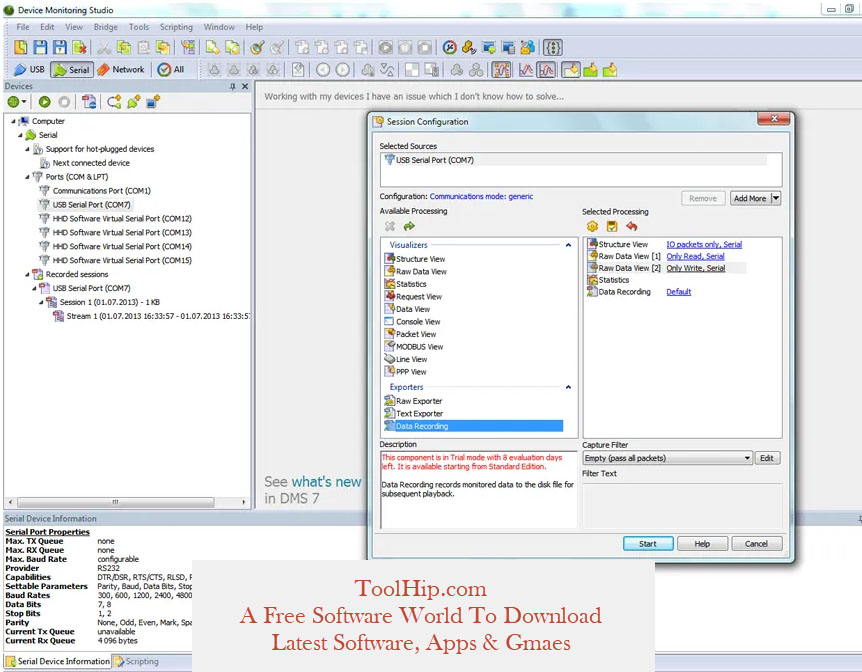This screenshot has width=862, height=672.
Task: Select USB Serial Port (COM7) in Selected Sources
Action: pos(575,160)
